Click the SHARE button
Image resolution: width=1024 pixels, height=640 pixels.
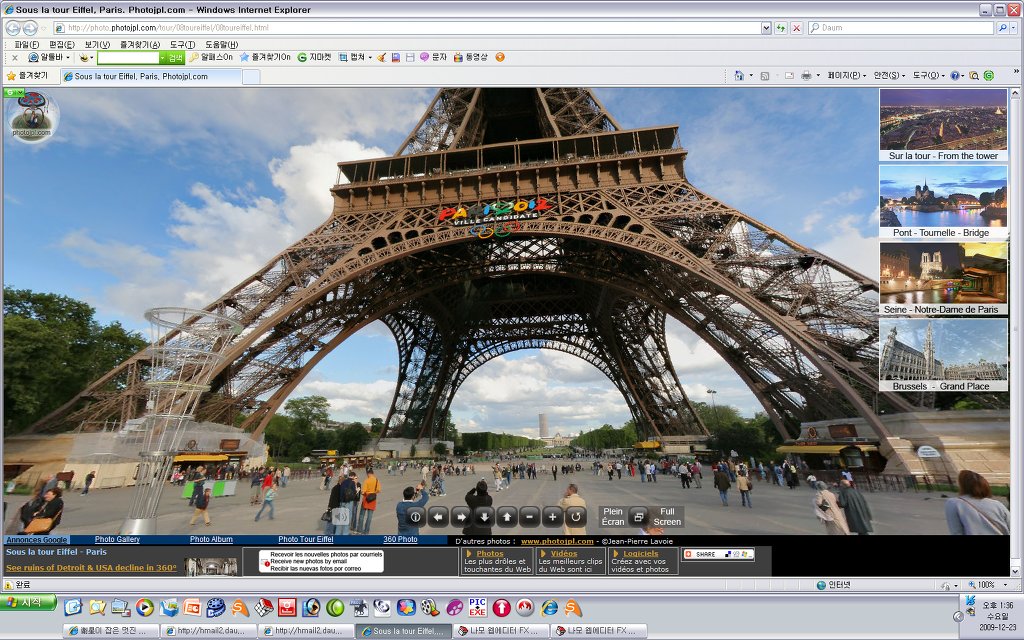click(x=718, y=554)
